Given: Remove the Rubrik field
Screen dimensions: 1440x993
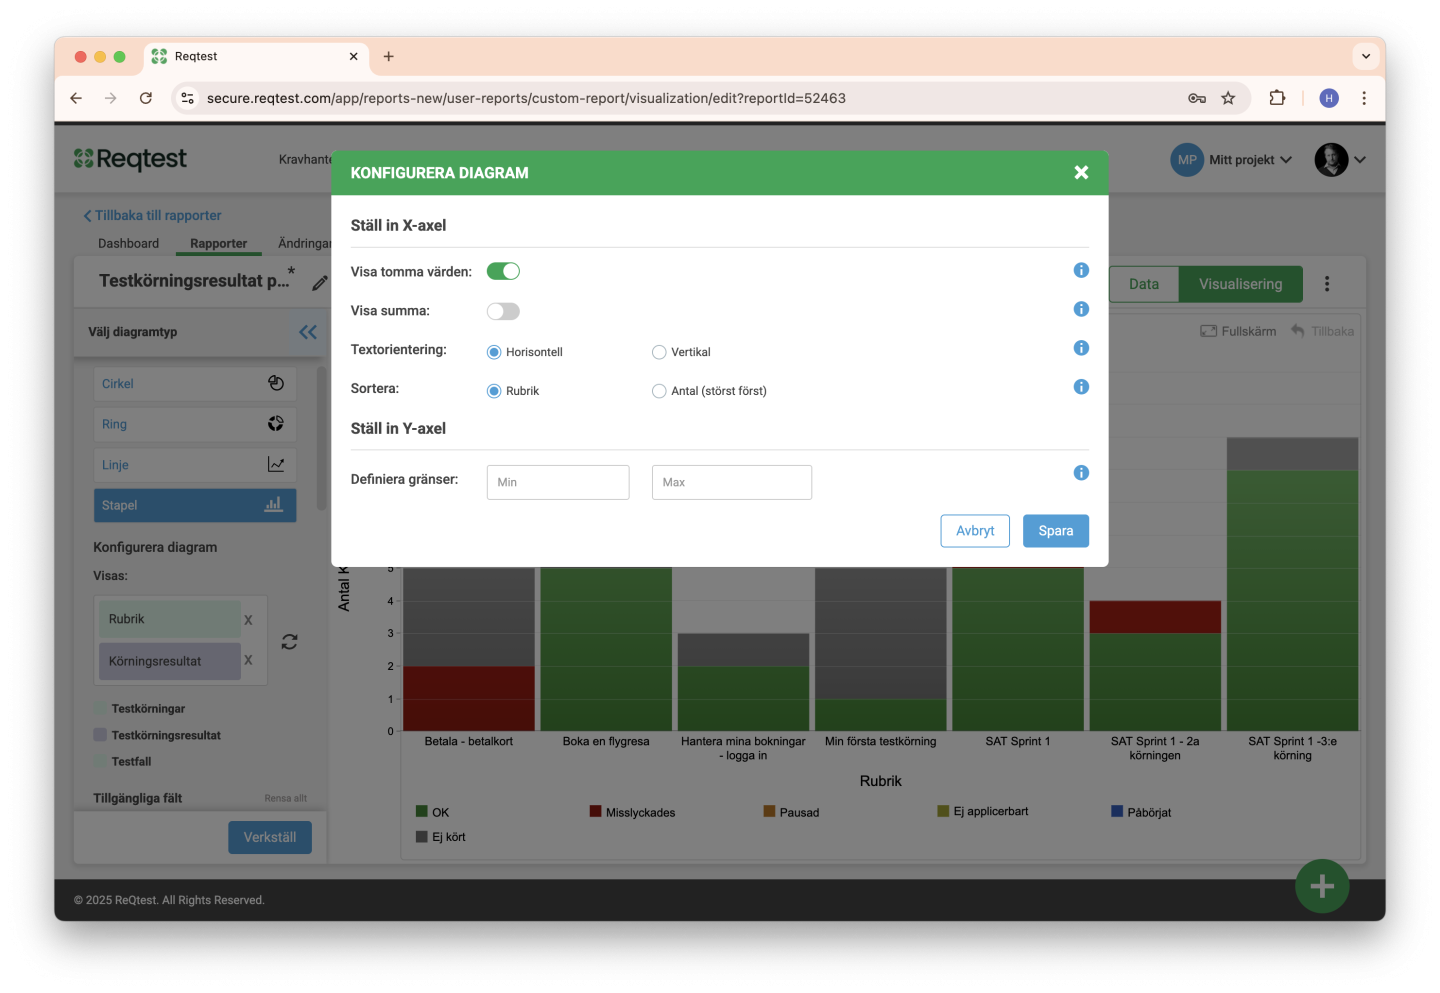Looking at the screenshot, I should pyautogui.click(x=248, y=620).
